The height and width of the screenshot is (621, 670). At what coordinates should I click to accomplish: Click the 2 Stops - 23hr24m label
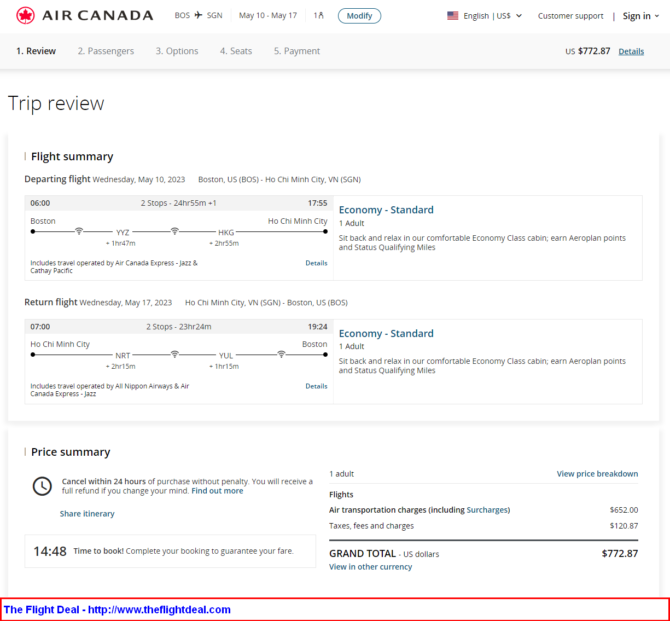(x=179, y=327)
